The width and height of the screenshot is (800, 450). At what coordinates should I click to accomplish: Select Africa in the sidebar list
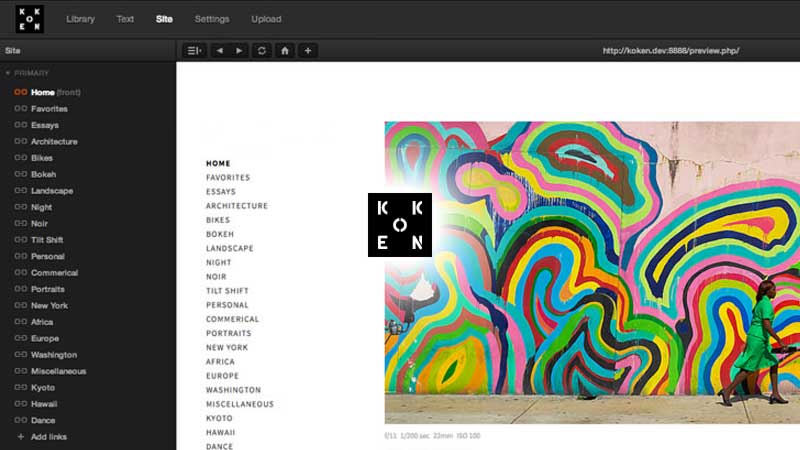tap(42, 322)
